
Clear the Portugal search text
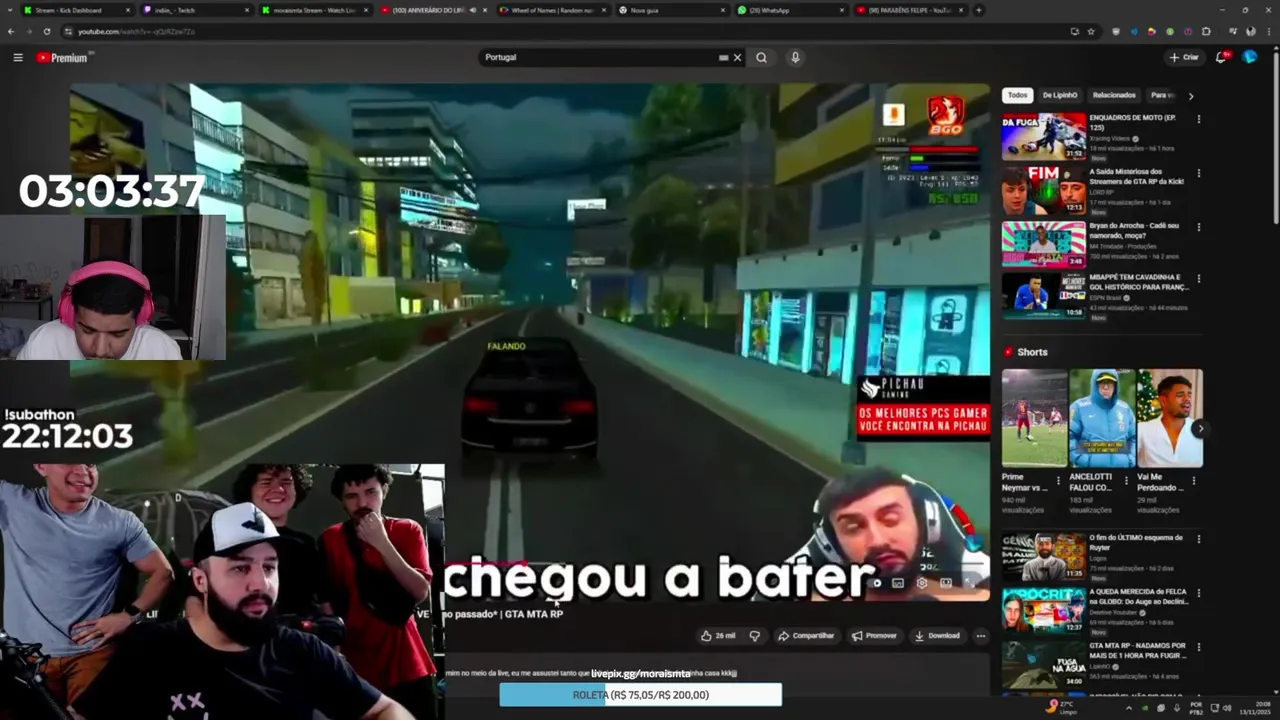pos(738,57)
